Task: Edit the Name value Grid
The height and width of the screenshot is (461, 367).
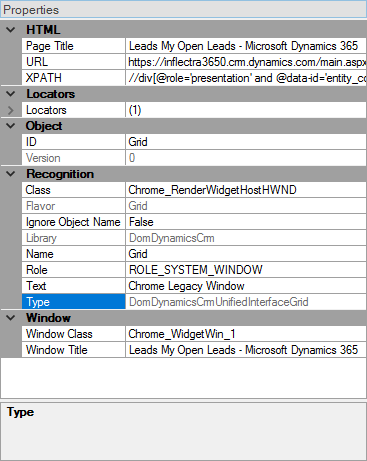Action: [x=246, y=254]
